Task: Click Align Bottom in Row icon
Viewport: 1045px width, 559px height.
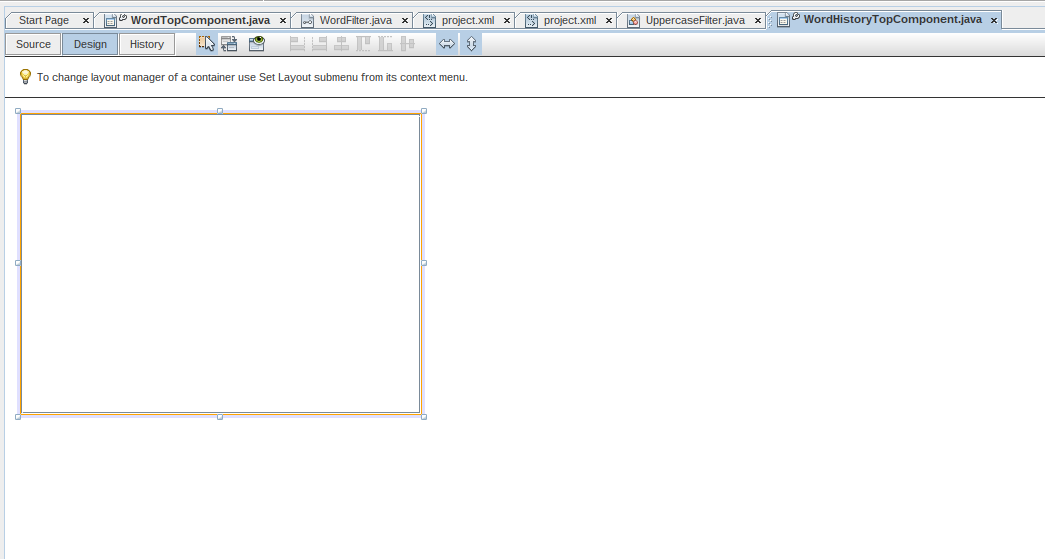Action: pos(385,44)
